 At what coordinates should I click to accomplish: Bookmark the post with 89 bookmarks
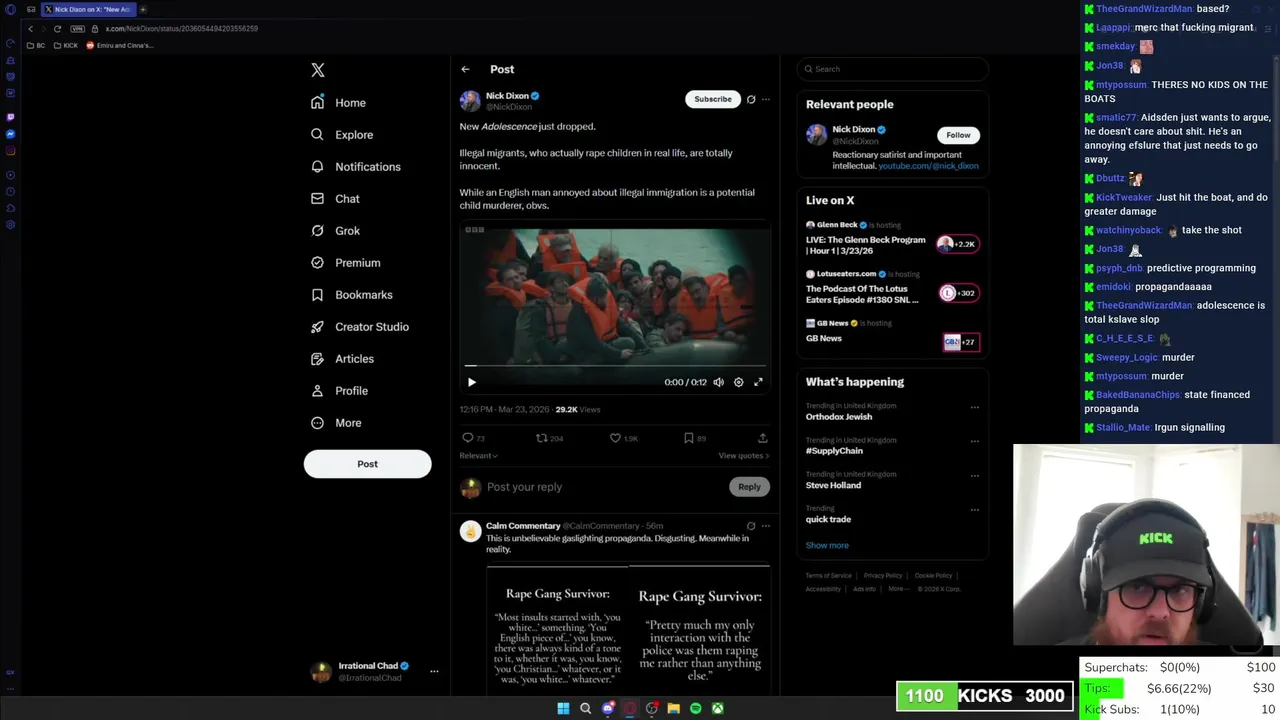pyautogui.click(x=695, y=438)
